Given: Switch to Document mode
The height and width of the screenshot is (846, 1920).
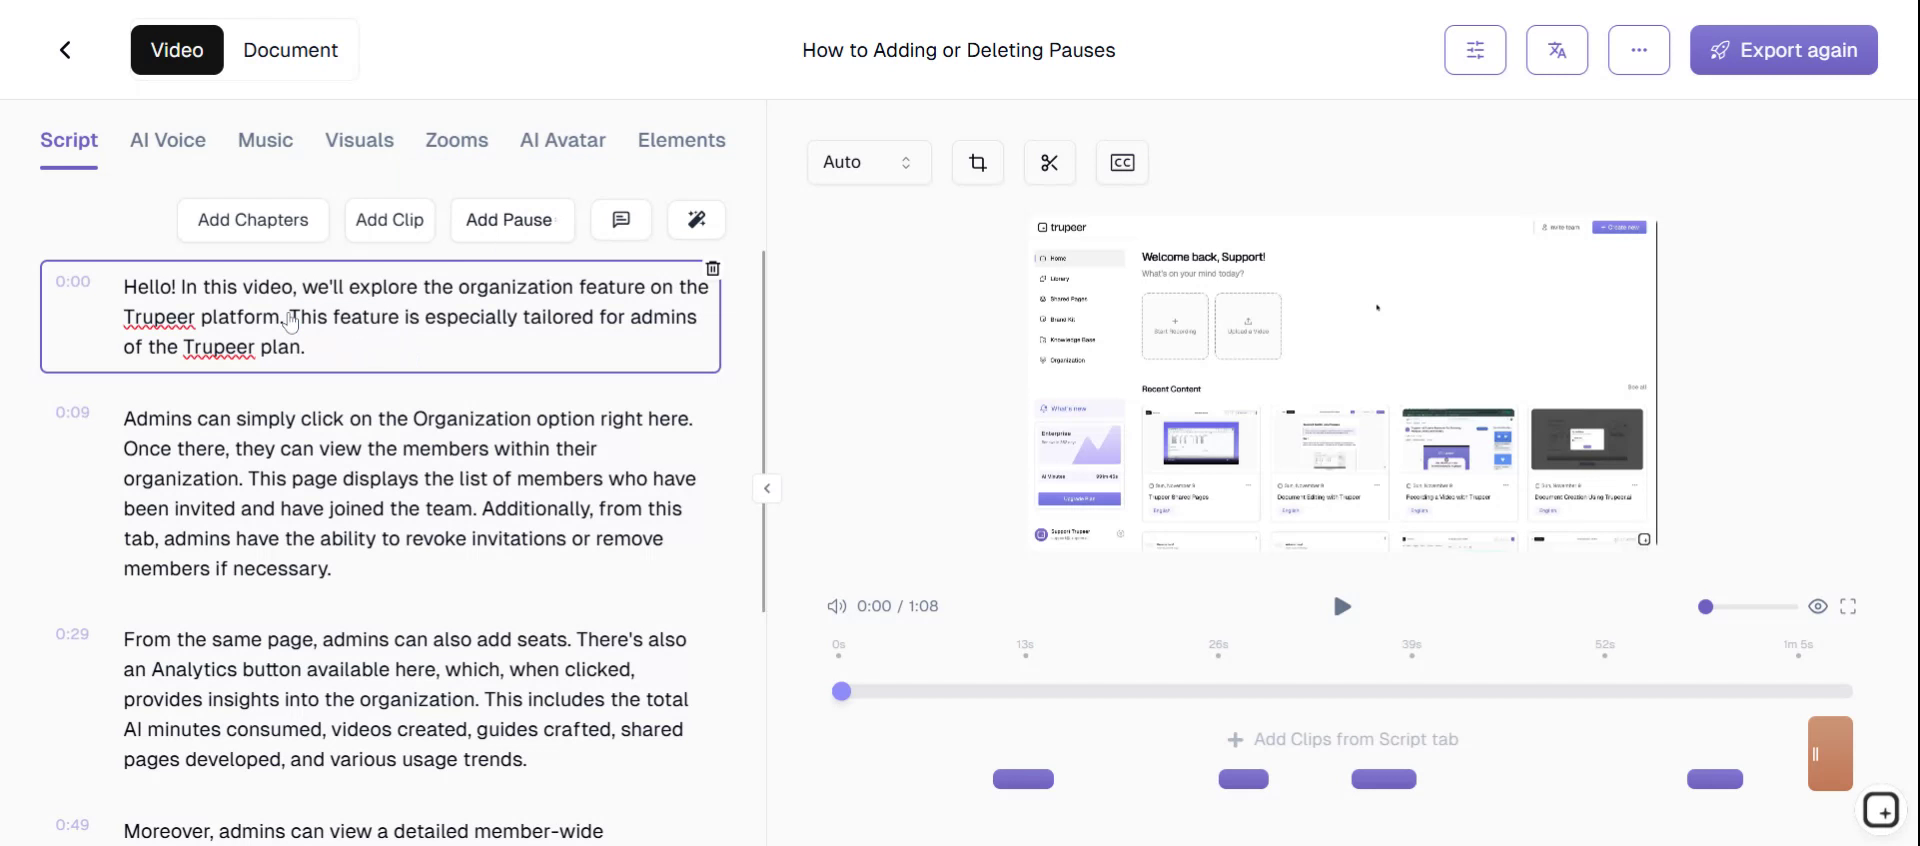Looking at the screenshot, I should (290, 50).
